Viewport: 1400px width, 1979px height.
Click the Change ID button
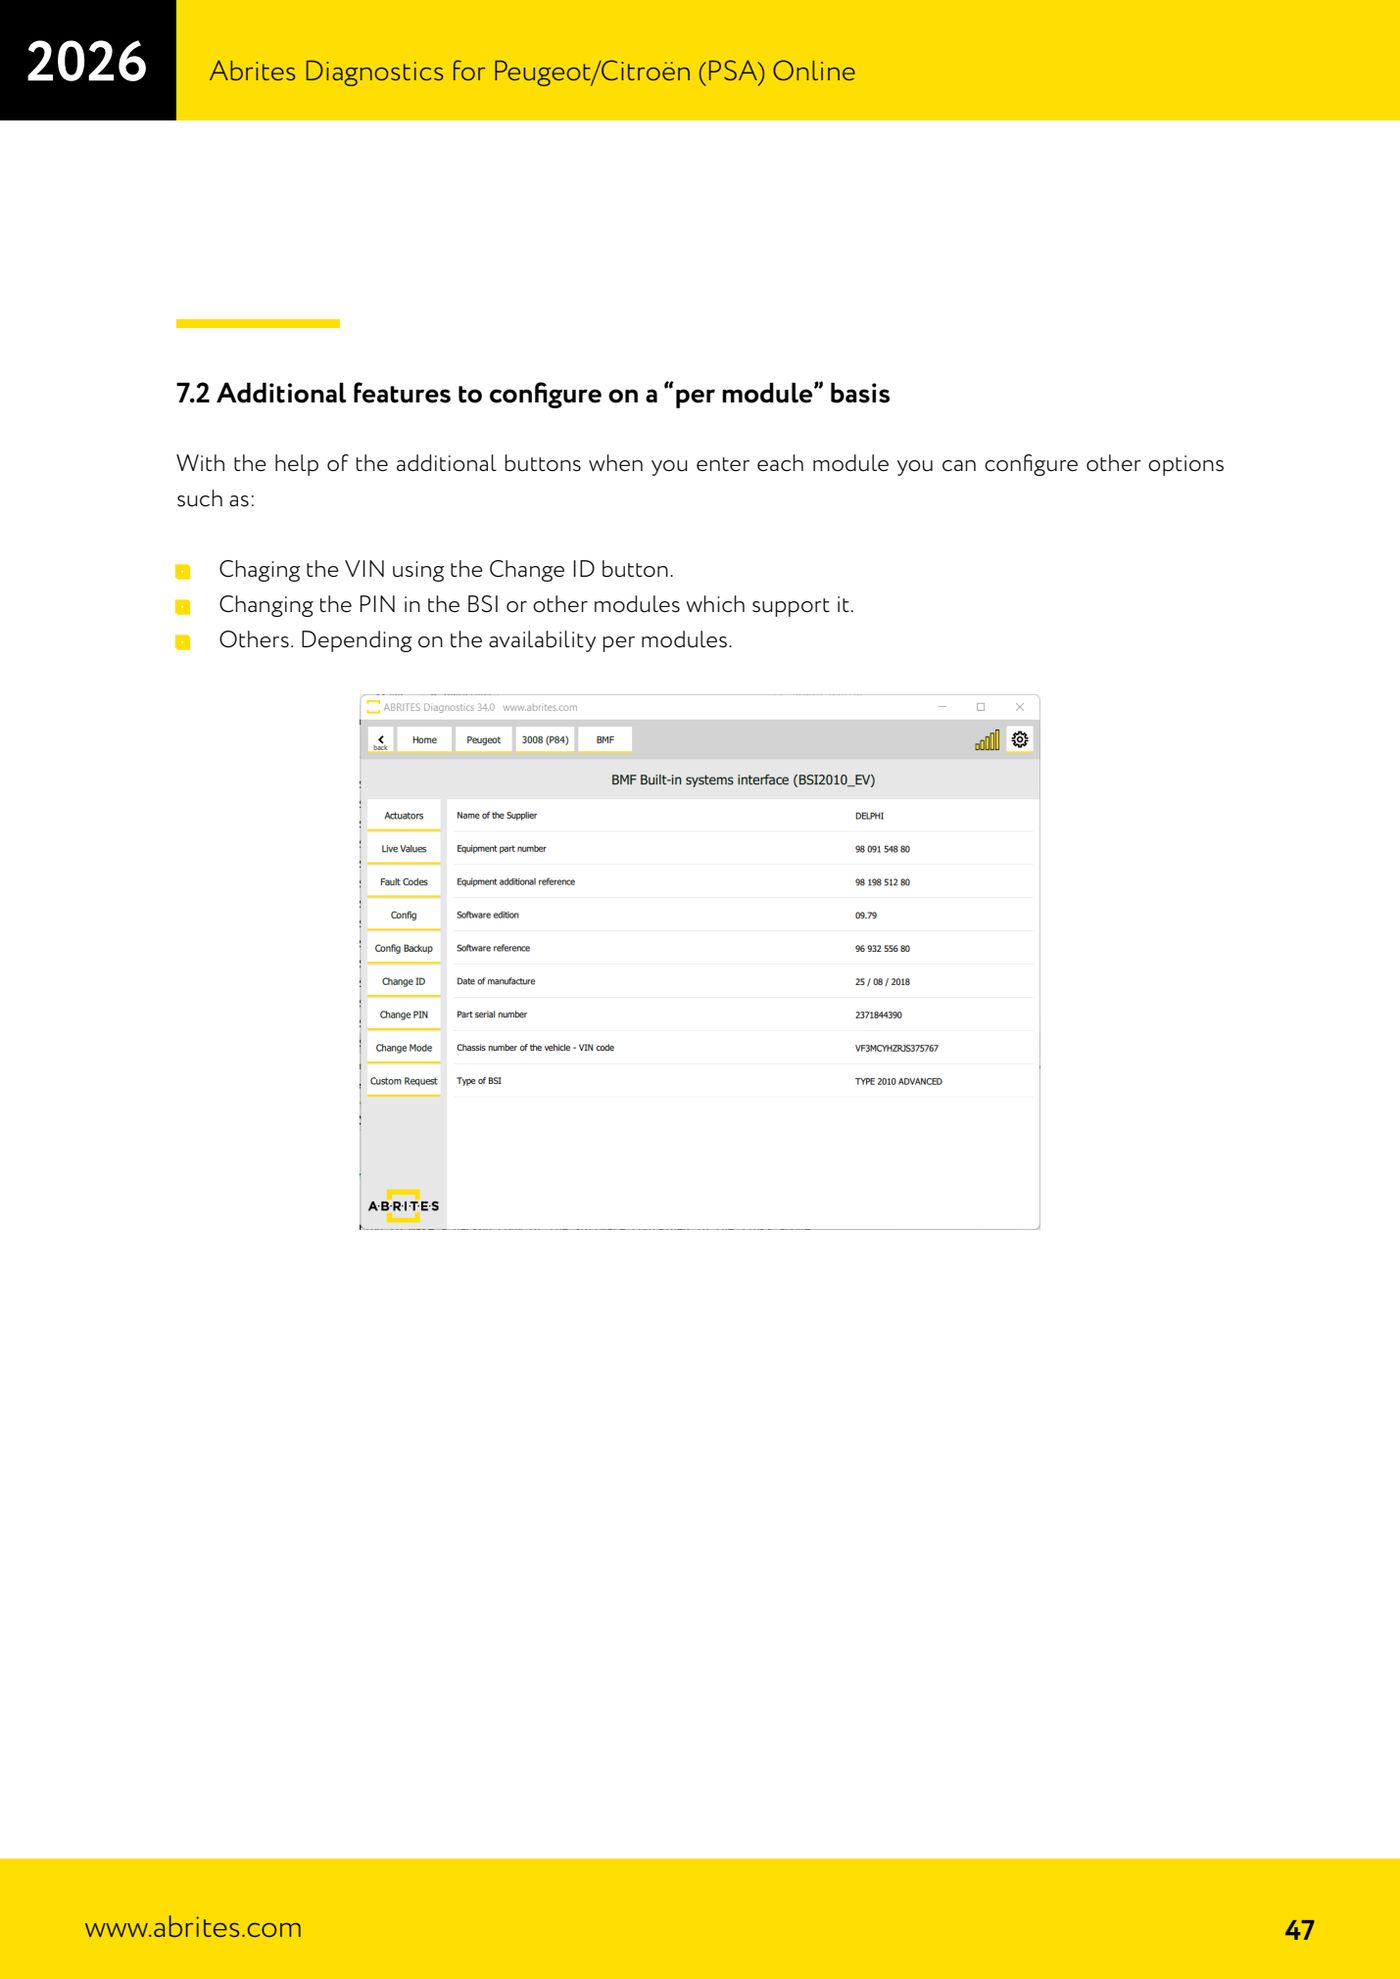click(404, 982)
